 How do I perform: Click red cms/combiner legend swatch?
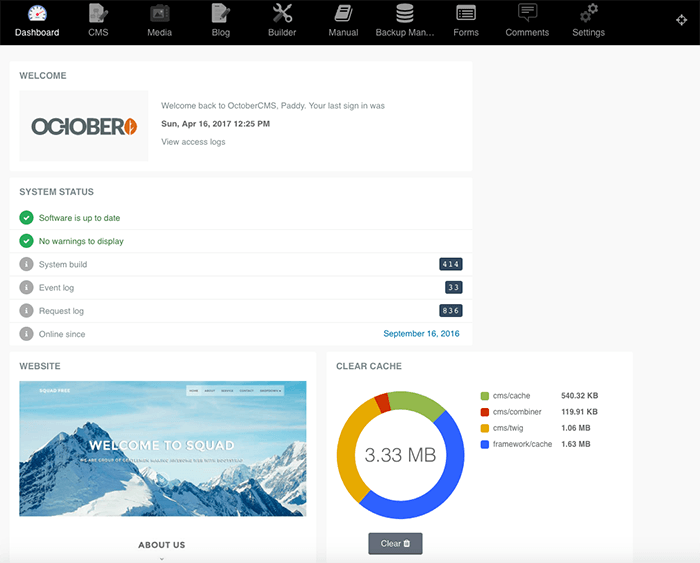tap(484, 412)
